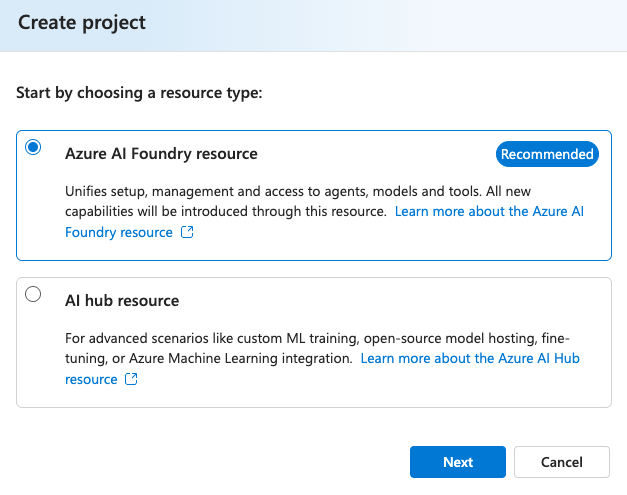The height and width of the screenshot is (495, 627).
Task: Open external link icon after Hub resource
Action: click(x=131, y=379)
